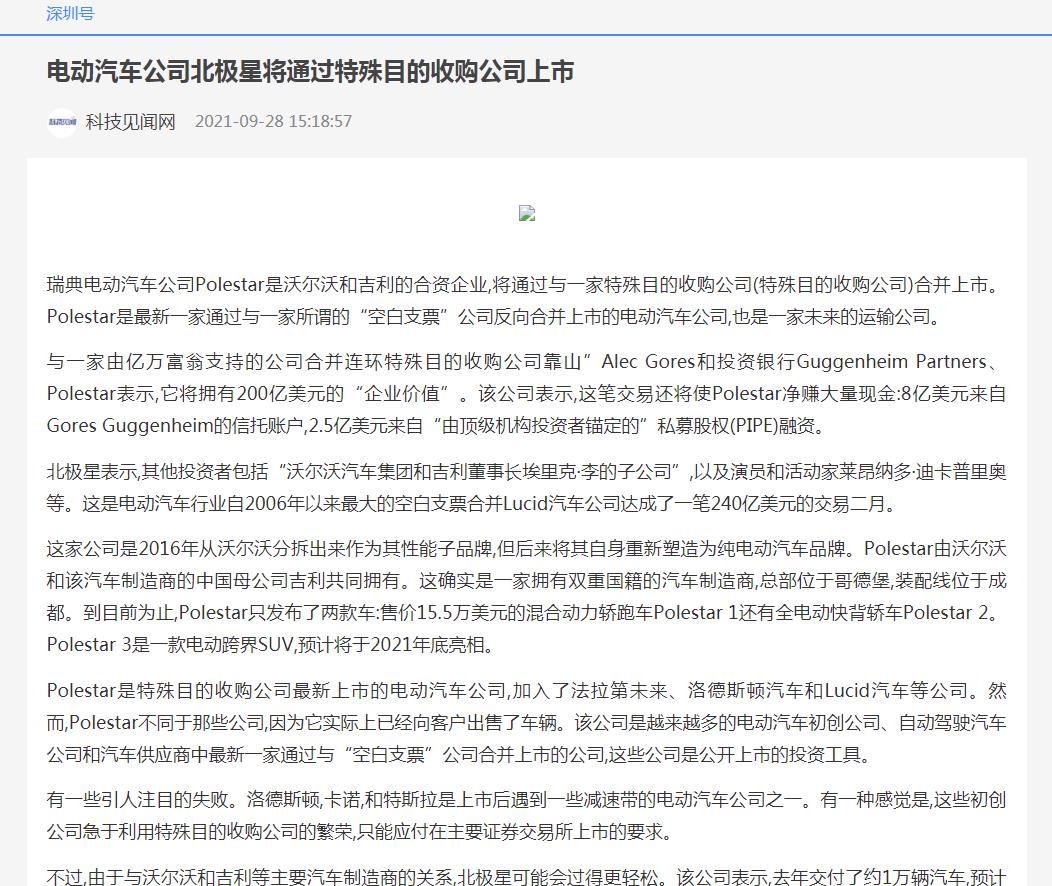Click the article headline 电动汽车公司北极星将通过特殊目的收购公司上市

pyautogui.click(x=310, y=71)
